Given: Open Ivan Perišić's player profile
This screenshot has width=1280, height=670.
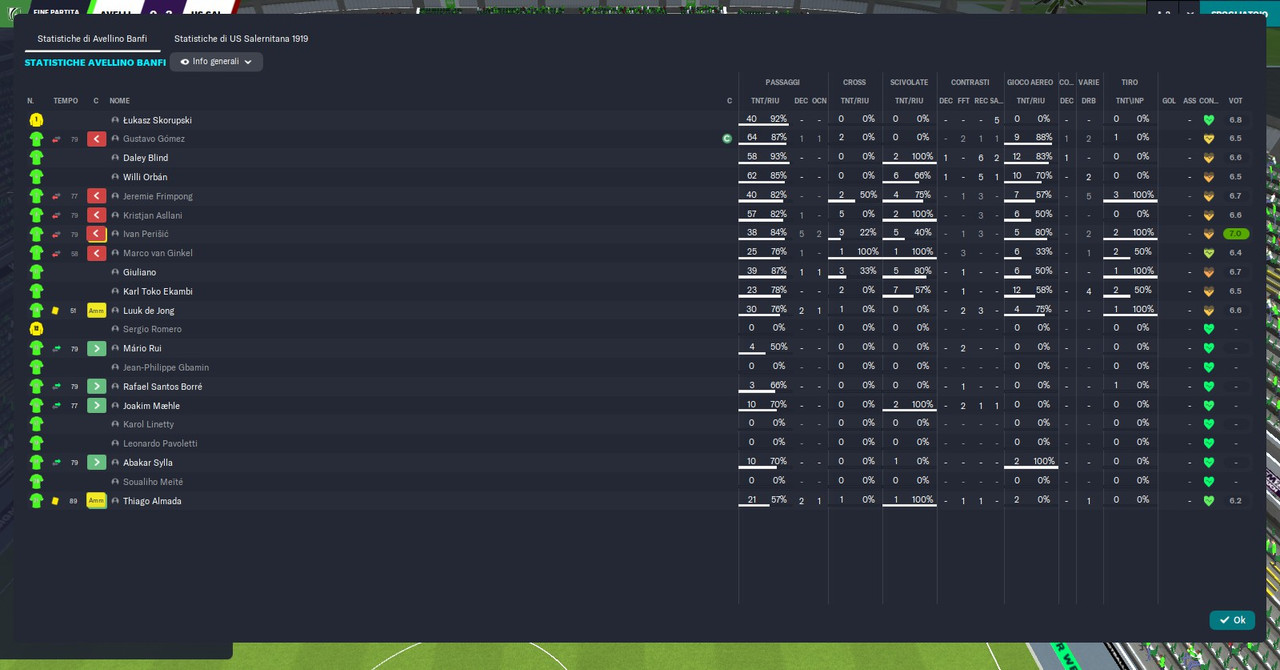Looking at the screenshot, I should pos(146,234).
